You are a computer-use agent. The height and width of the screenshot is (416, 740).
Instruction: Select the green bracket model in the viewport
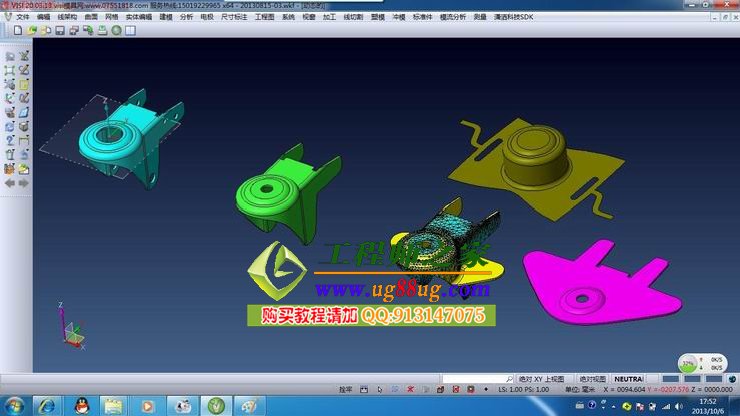tap(288, 195)
